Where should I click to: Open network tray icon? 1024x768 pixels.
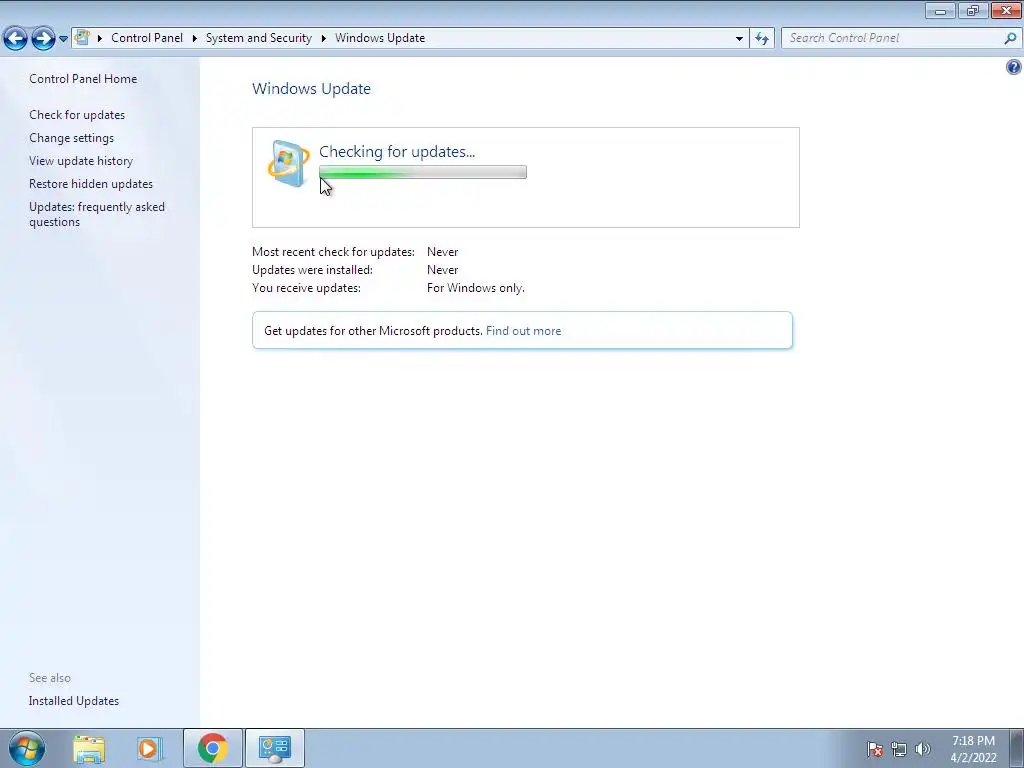[899, 749]
